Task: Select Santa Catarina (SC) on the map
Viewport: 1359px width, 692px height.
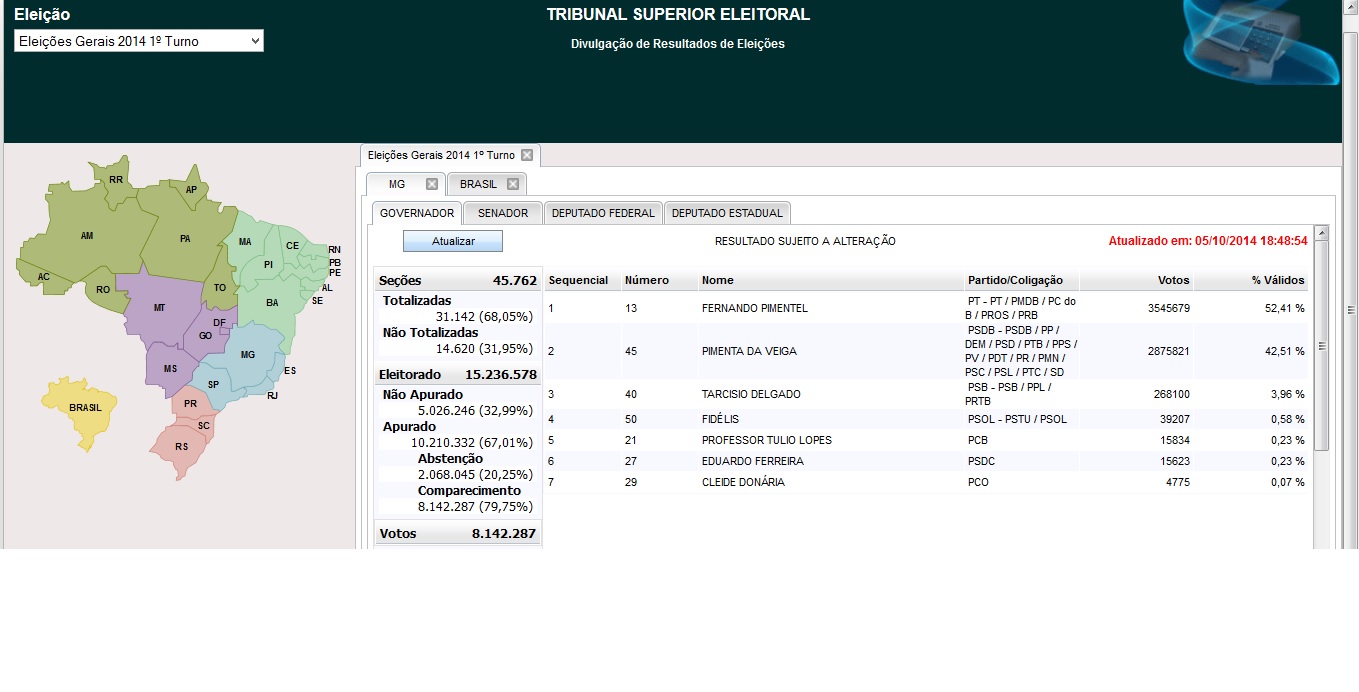Action: [x=204, y=425]
